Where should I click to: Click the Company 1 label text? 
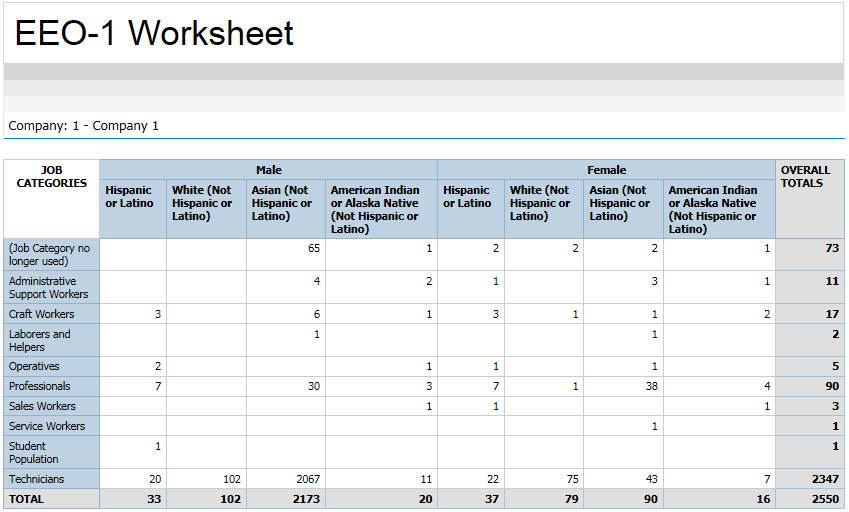click(x=83, y=126)
